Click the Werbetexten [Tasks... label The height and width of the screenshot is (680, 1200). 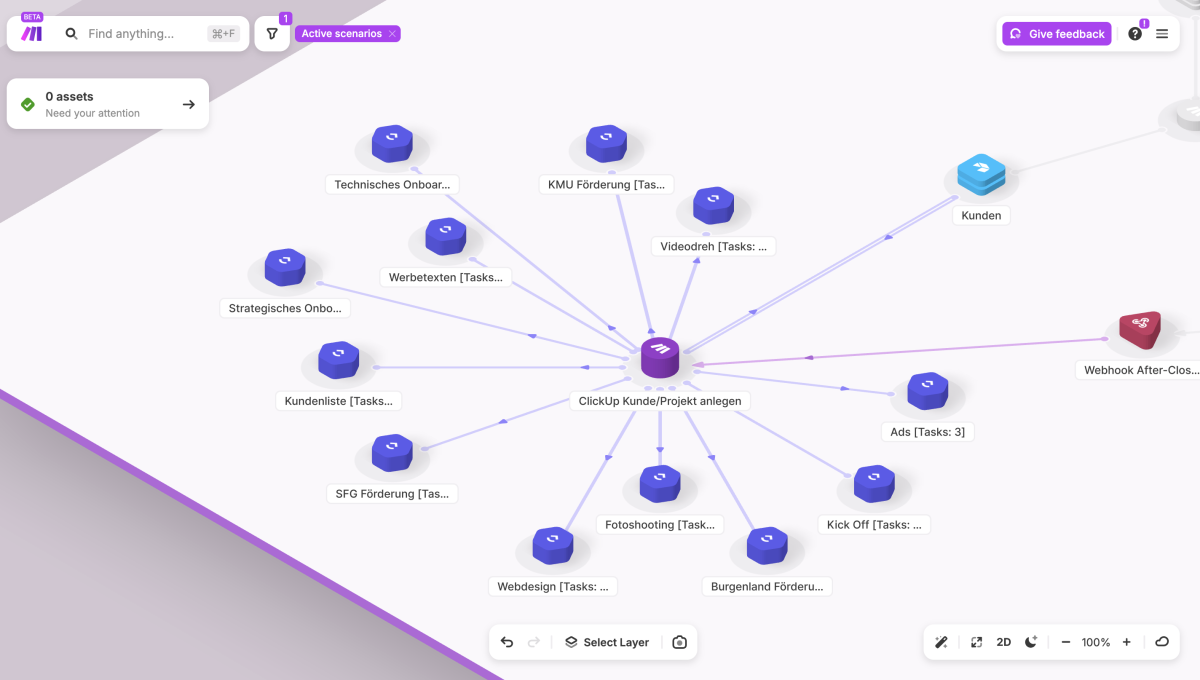445,278
